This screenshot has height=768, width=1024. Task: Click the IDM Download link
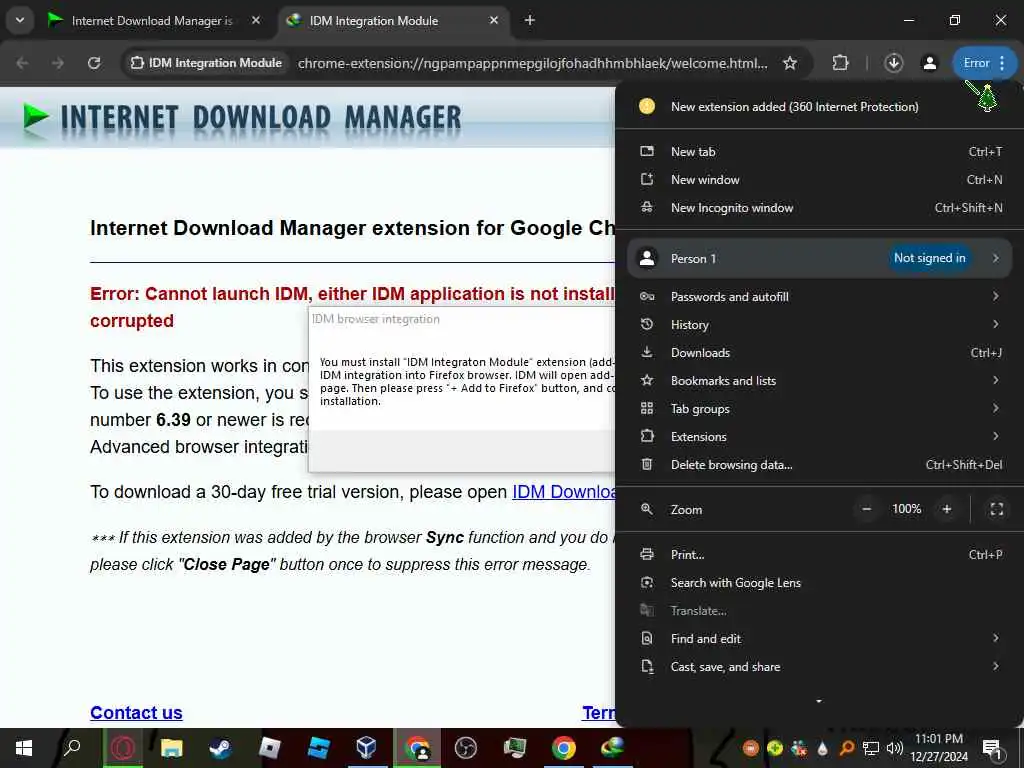564,492
